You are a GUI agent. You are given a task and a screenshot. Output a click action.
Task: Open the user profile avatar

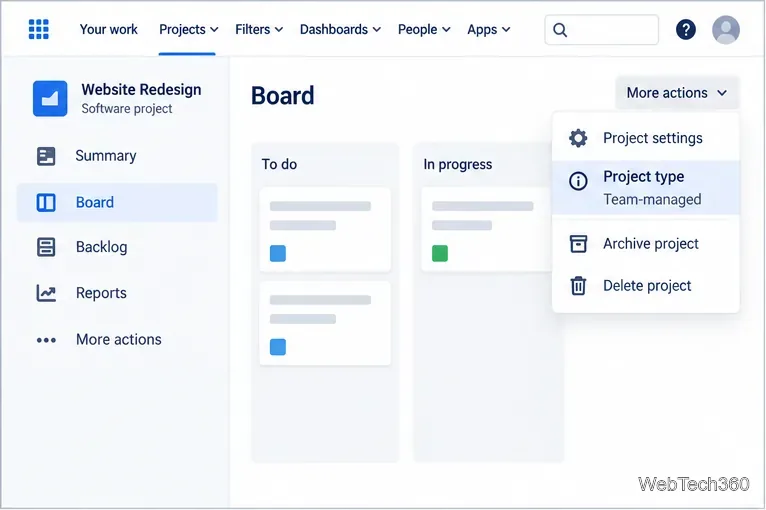[x=726, y=30]
